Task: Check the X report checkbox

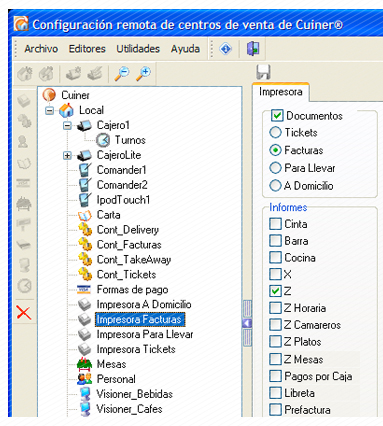Action: click(x=275, y=274)
